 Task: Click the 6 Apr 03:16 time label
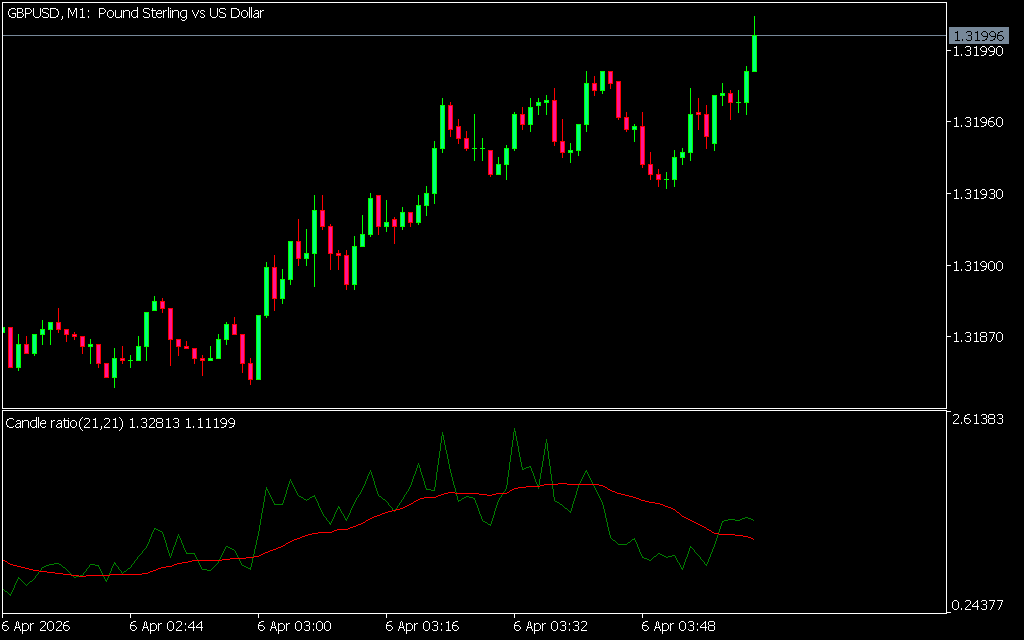(422, 626)
